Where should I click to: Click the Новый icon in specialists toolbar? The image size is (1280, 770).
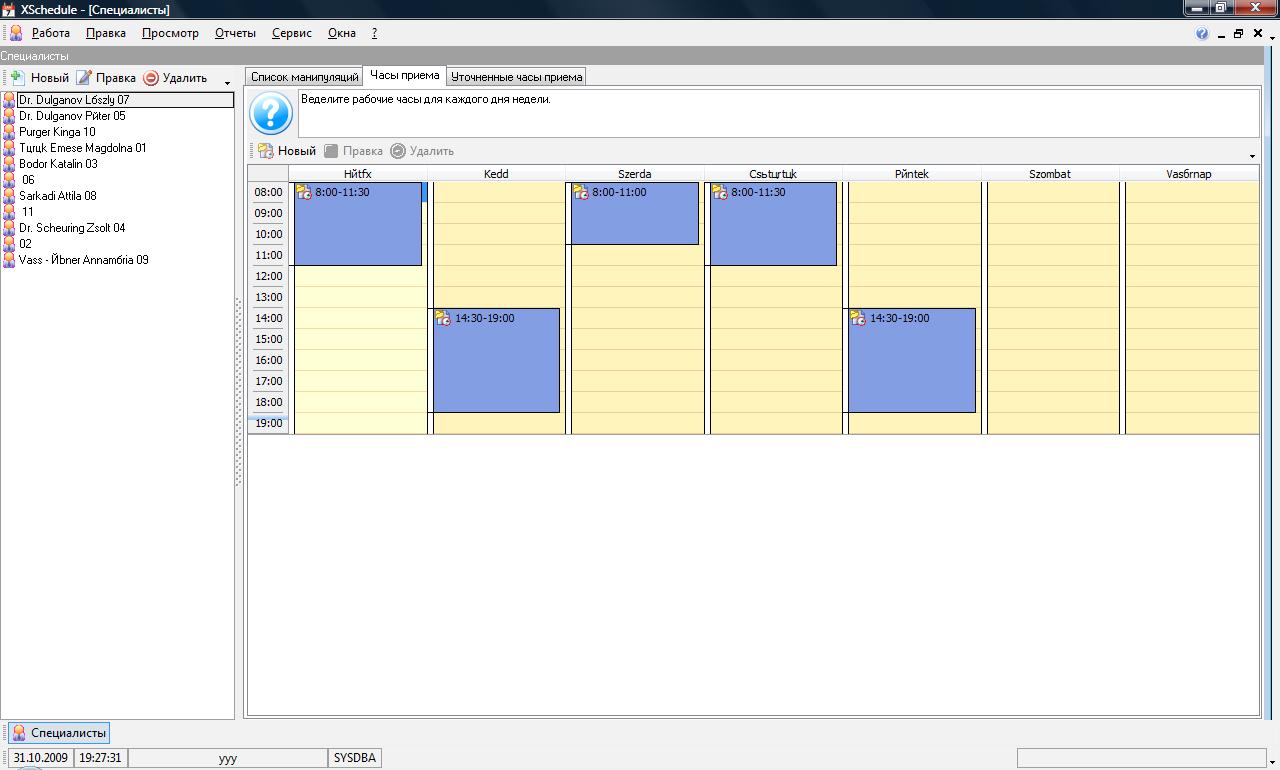(17, 77)
